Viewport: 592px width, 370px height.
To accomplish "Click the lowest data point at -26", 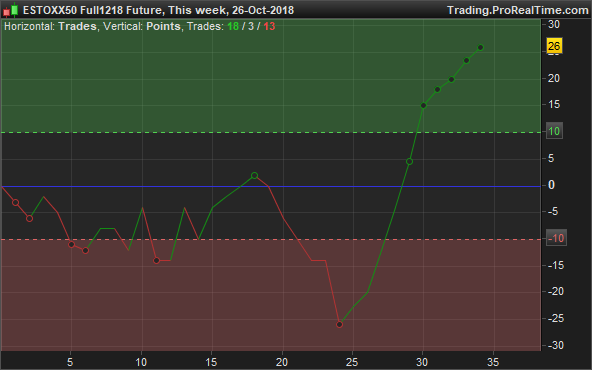I will tap(339, 324).
